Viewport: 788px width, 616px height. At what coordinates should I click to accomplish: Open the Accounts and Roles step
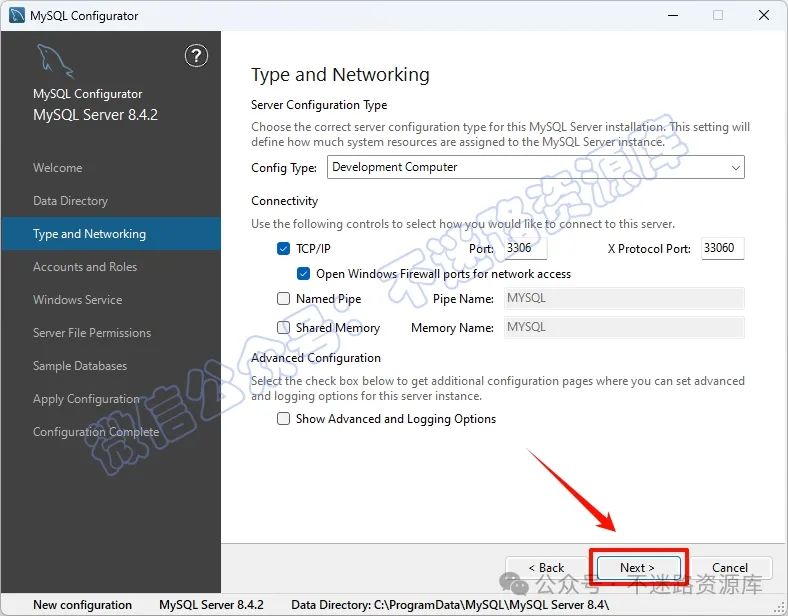[x=85, y=267]
